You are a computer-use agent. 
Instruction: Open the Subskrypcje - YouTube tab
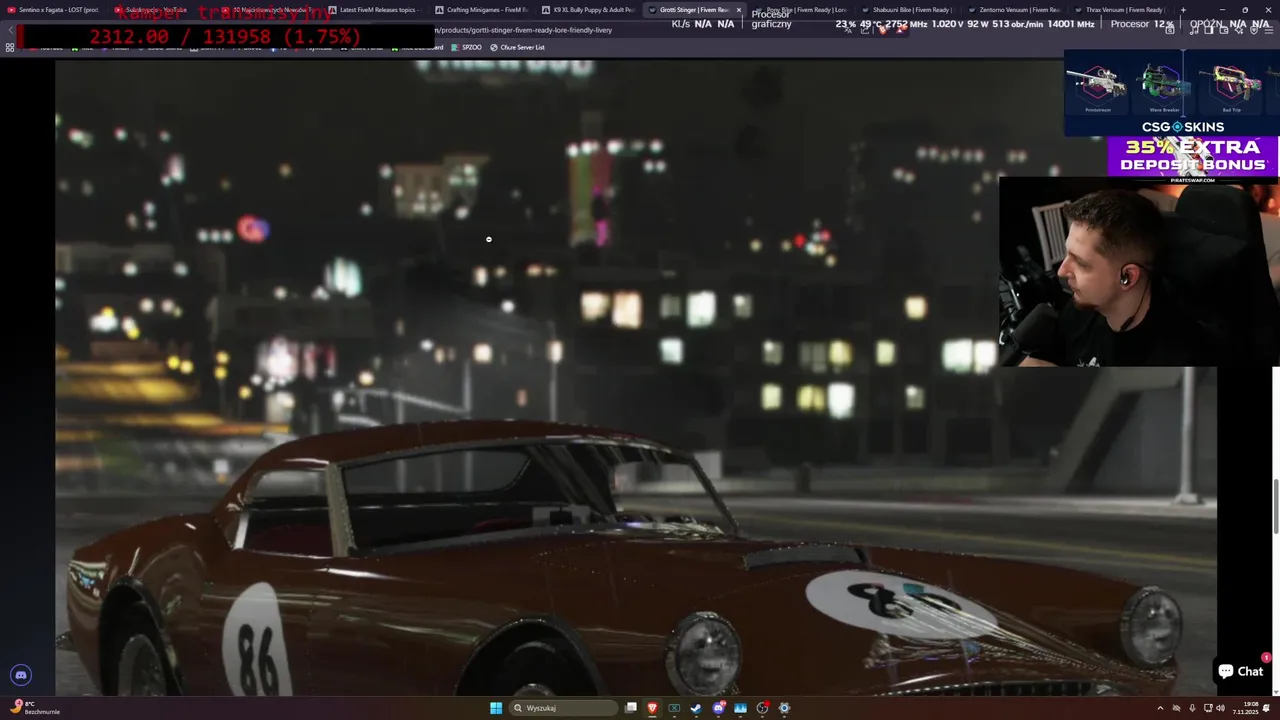click(162, 10)
